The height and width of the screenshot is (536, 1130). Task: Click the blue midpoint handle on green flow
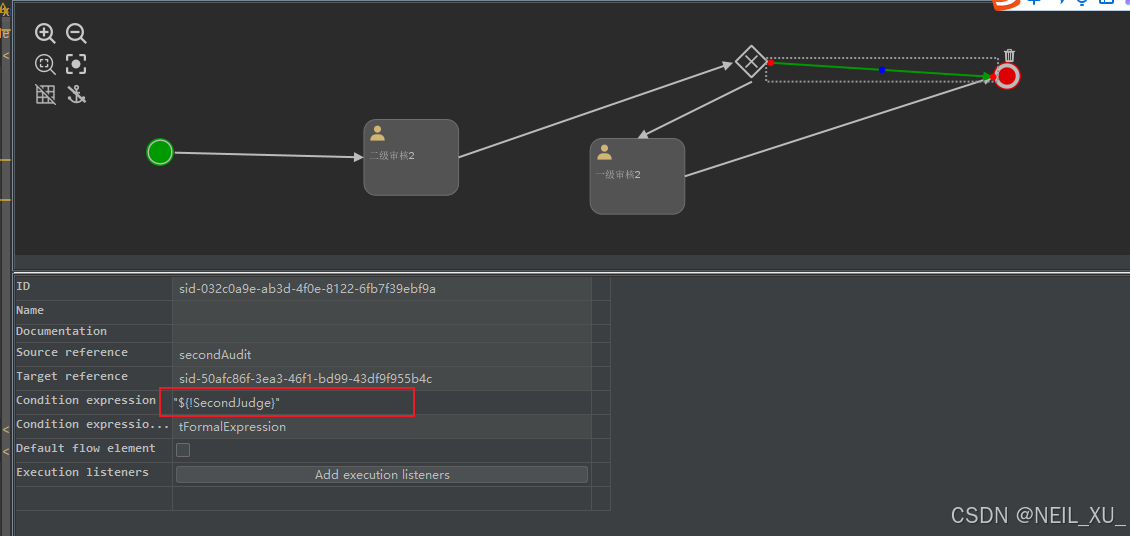(x=881, y=70)
